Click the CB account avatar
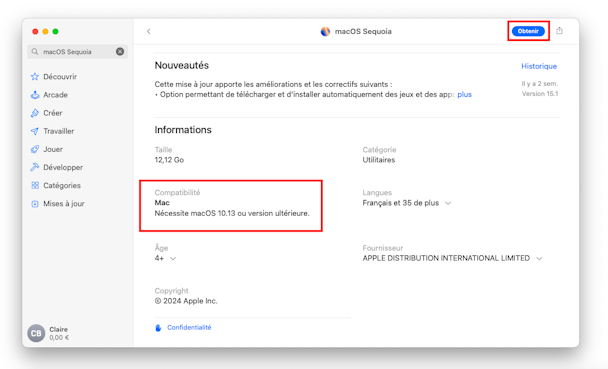 [36, 333]
